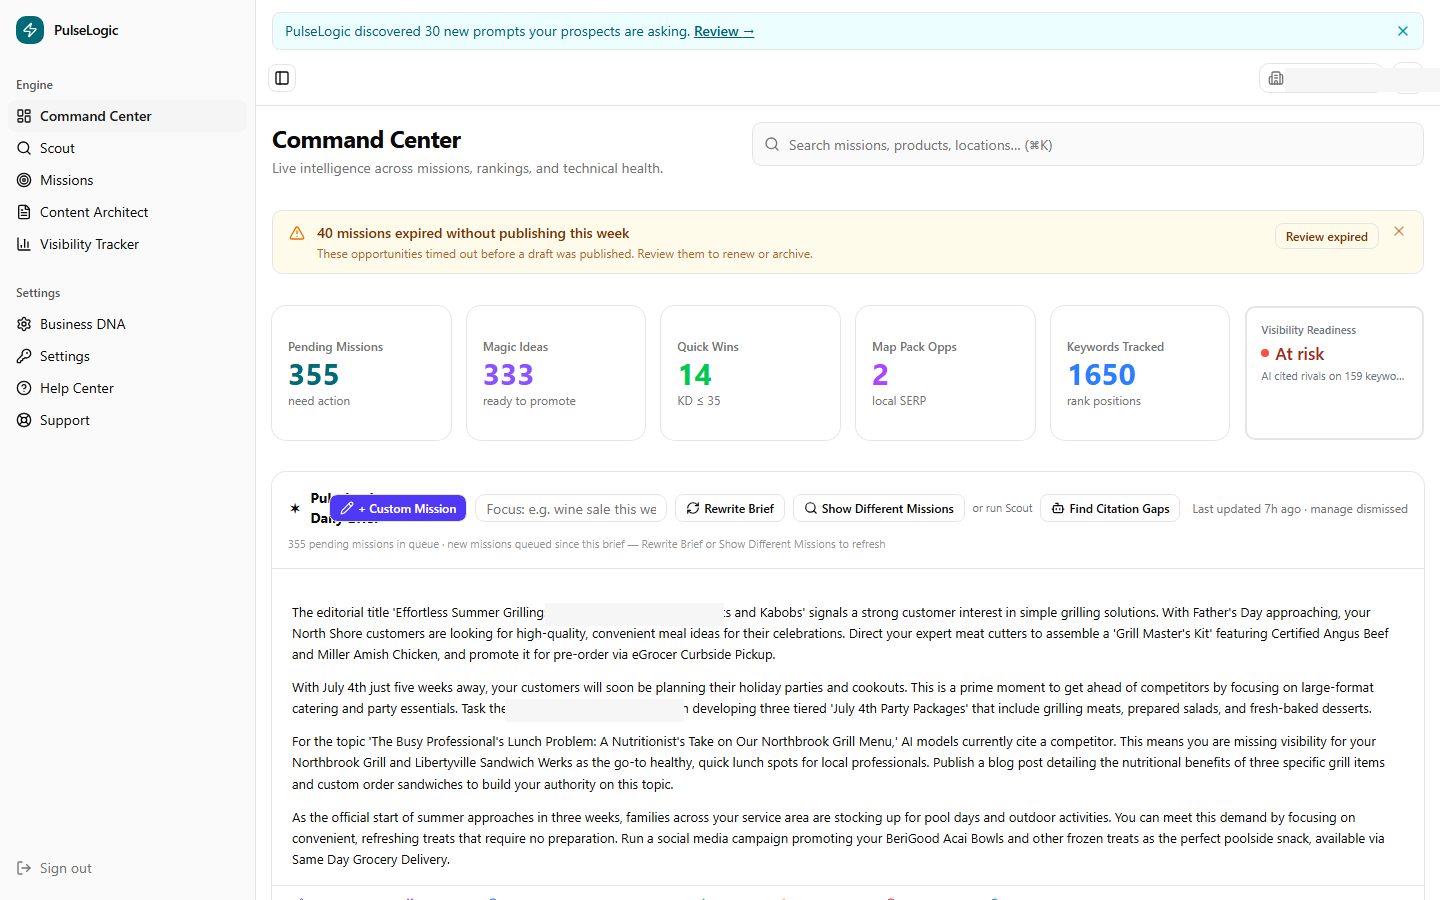Open the Visibility Readiness card
This screenshot has width=1440, height=900.
(1334, 373)
